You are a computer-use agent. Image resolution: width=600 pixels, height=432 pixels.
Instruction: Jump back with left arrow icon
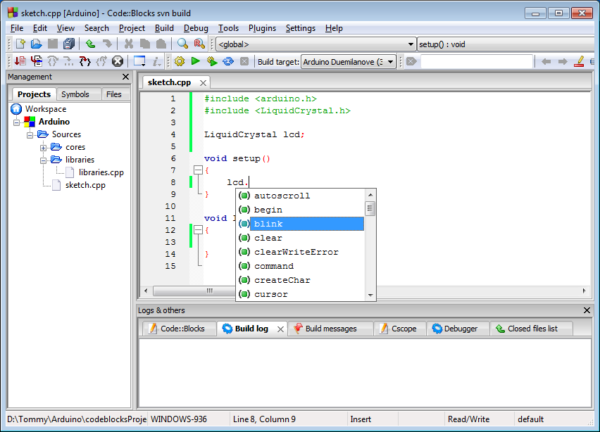coord(546,62)
